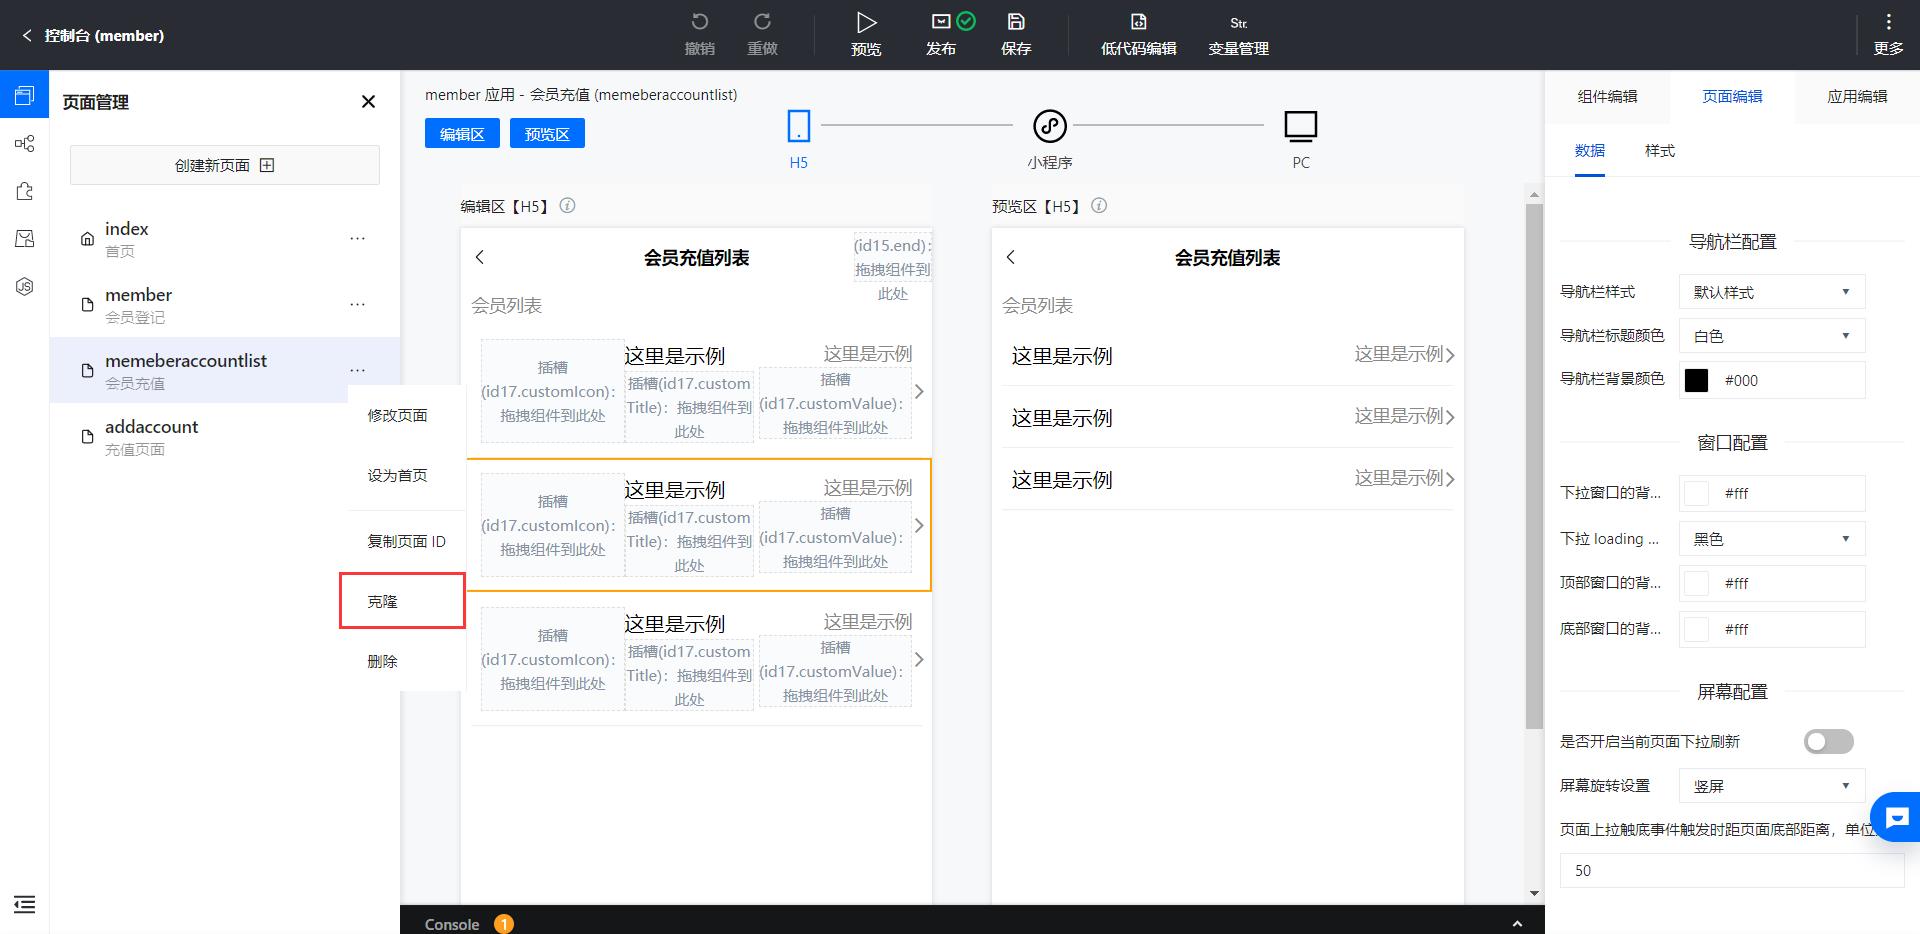Click info icon next to 编辑区【H5】
This screenshot has width=1920, height=934.
(567, 206)
